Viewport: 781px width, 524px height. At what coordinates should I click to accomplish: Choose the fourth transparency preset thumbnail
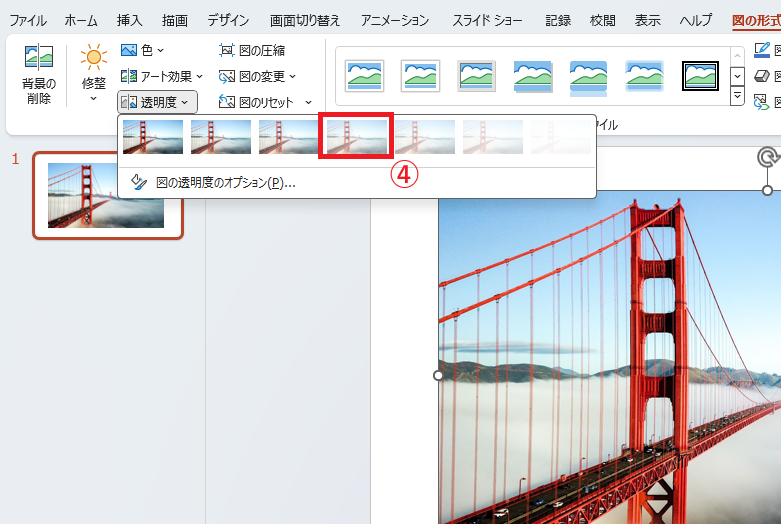(x=357, y=136)
